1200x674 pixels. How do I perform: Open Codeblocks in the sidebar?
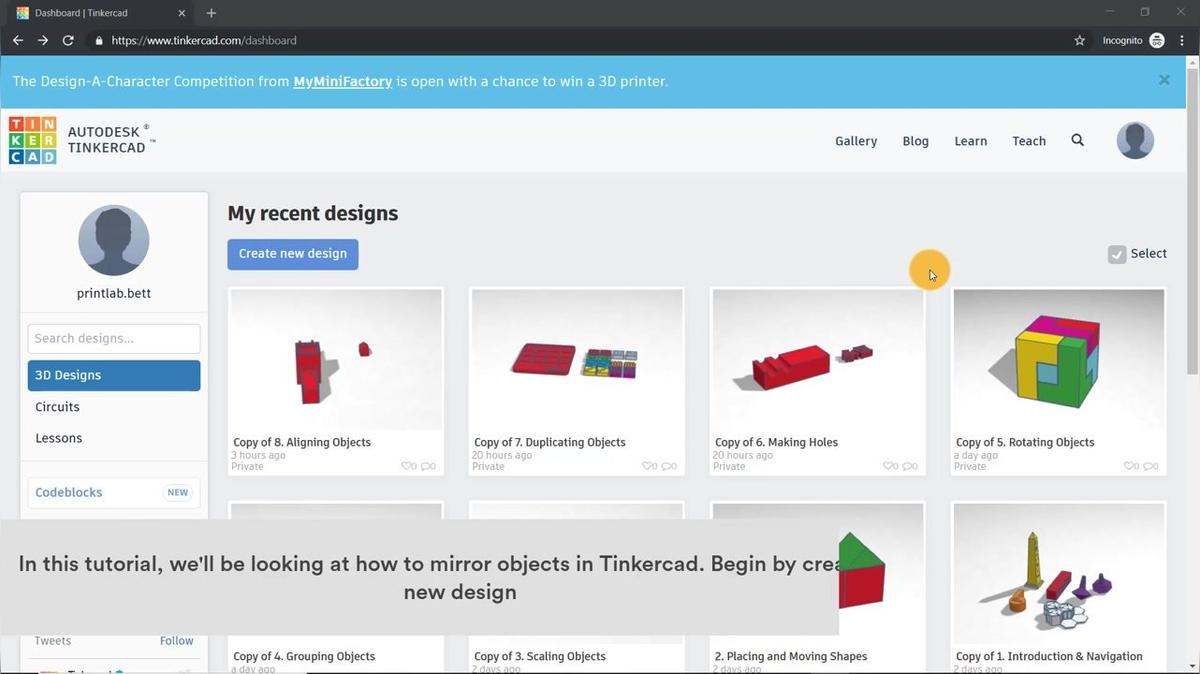pos(114,492)
